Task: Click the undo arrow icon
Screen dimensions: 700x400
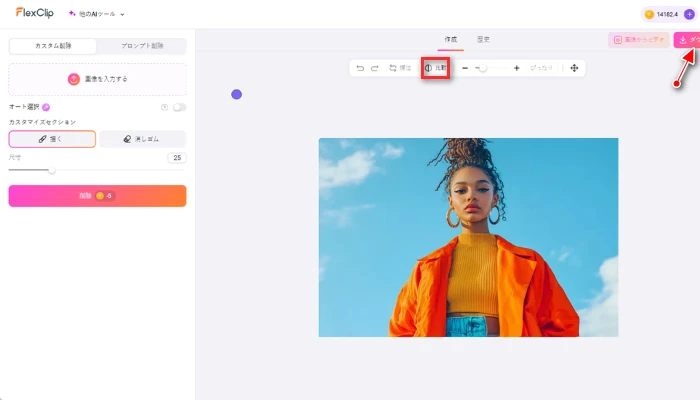Action: pyautogui.click(x=360, y=68)
